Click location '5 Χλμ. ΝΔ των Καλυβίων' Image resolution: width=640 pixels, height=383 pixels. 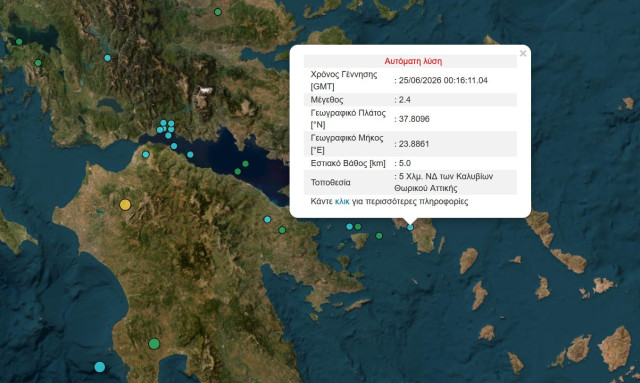pos(446,176)
